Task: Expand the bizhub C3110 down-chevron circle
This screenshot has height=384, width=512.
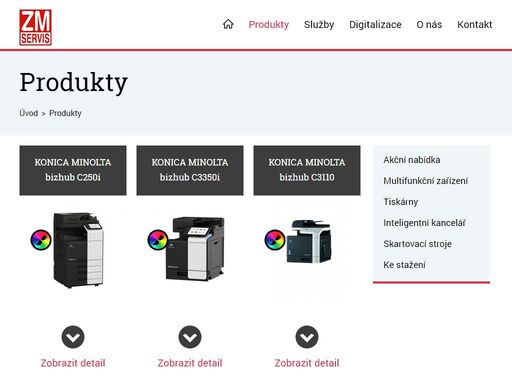Action: 307,337
